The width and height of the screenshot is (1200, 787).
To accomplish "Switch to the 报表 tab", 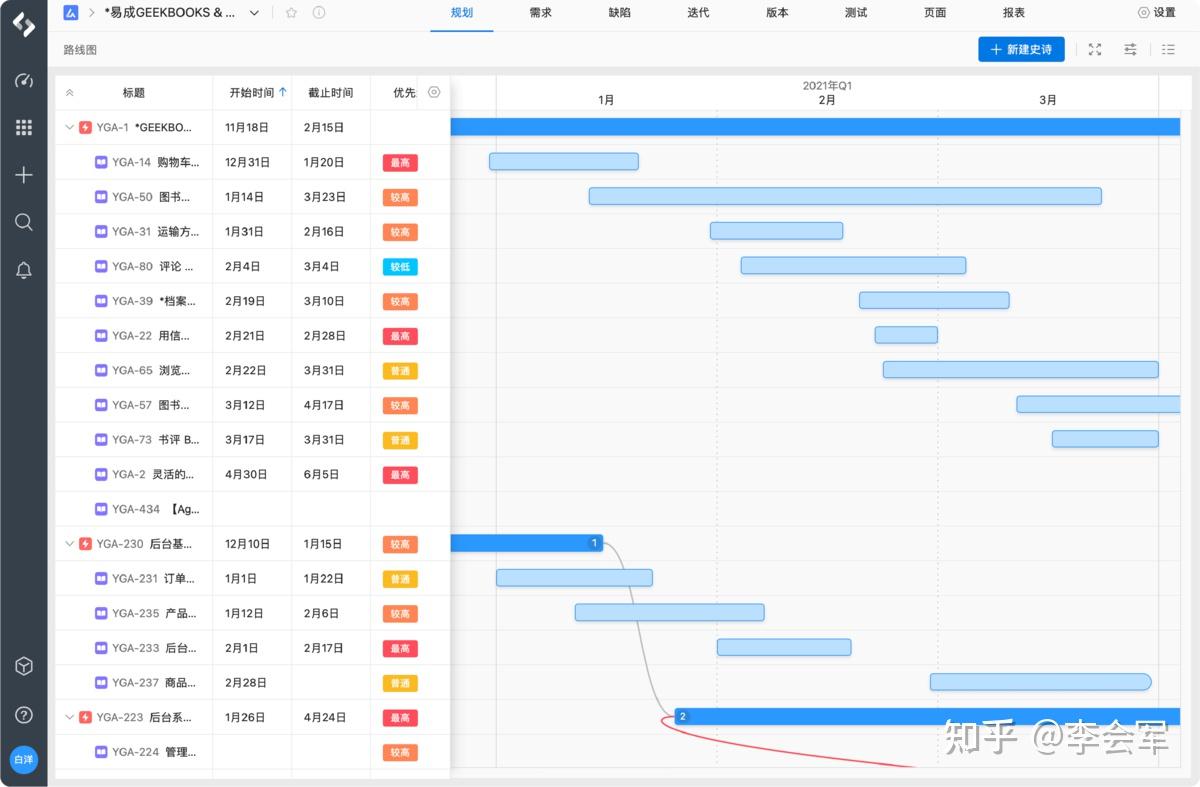I will 1013,13.
